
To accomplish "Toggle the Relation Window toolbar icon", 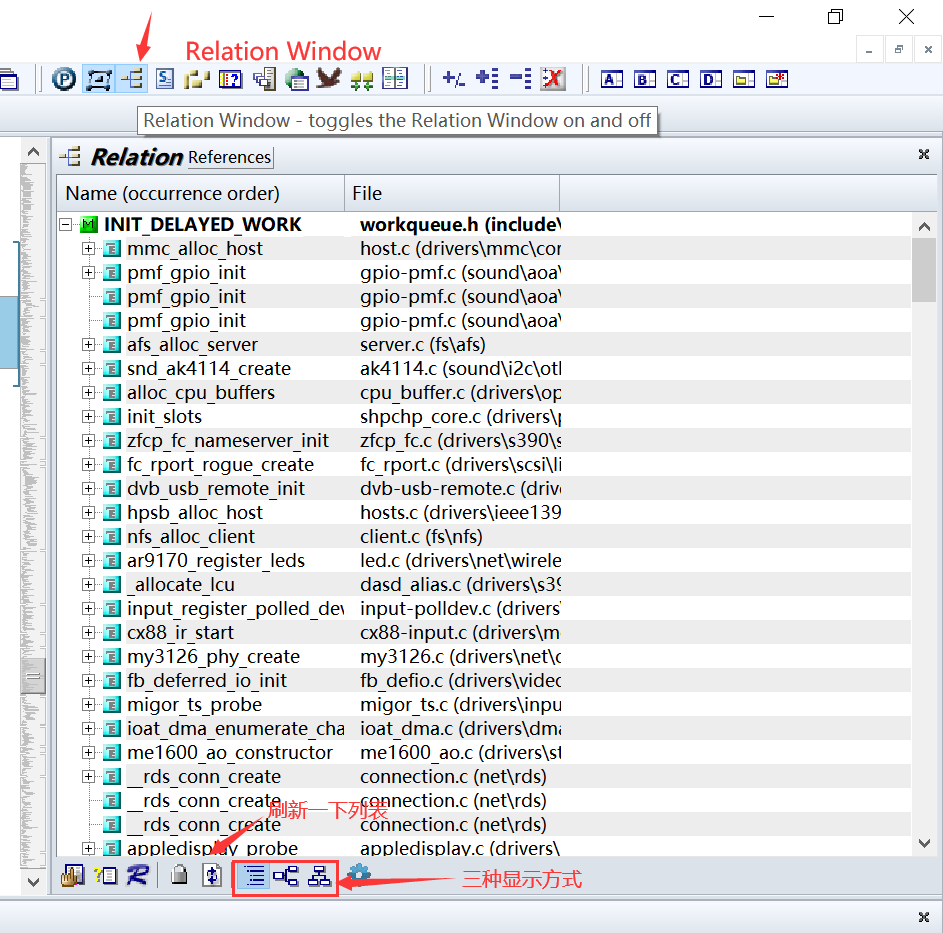I will point(131,78).
